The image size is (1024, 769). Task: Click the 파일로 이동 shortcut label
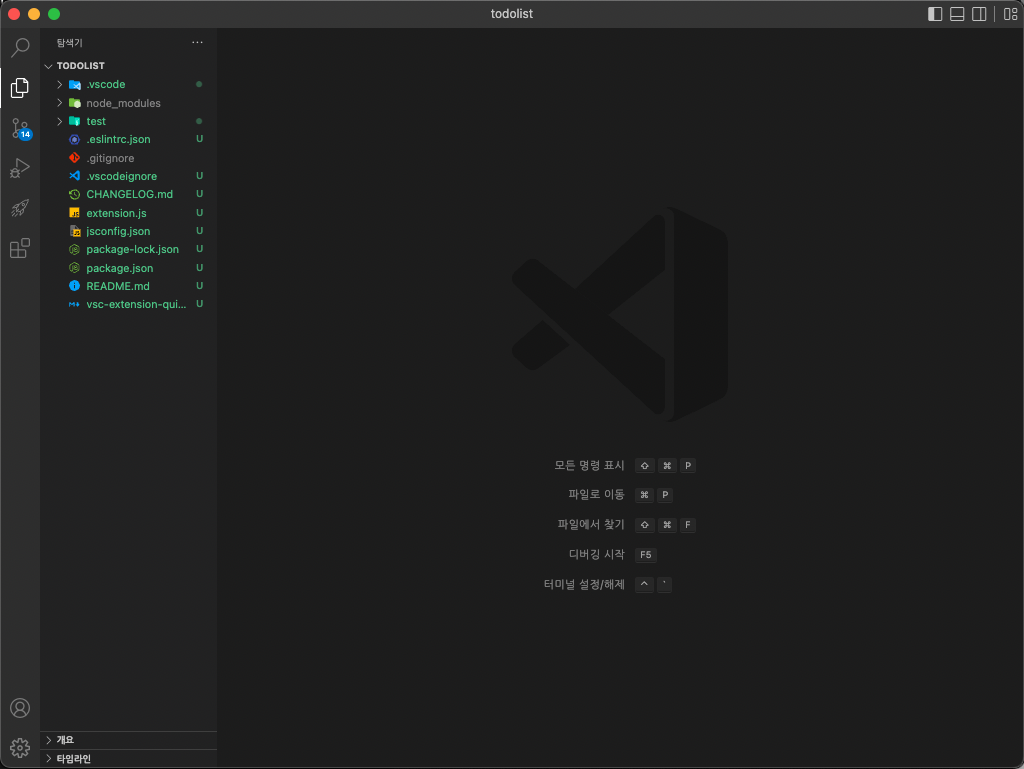click(596, 495)
